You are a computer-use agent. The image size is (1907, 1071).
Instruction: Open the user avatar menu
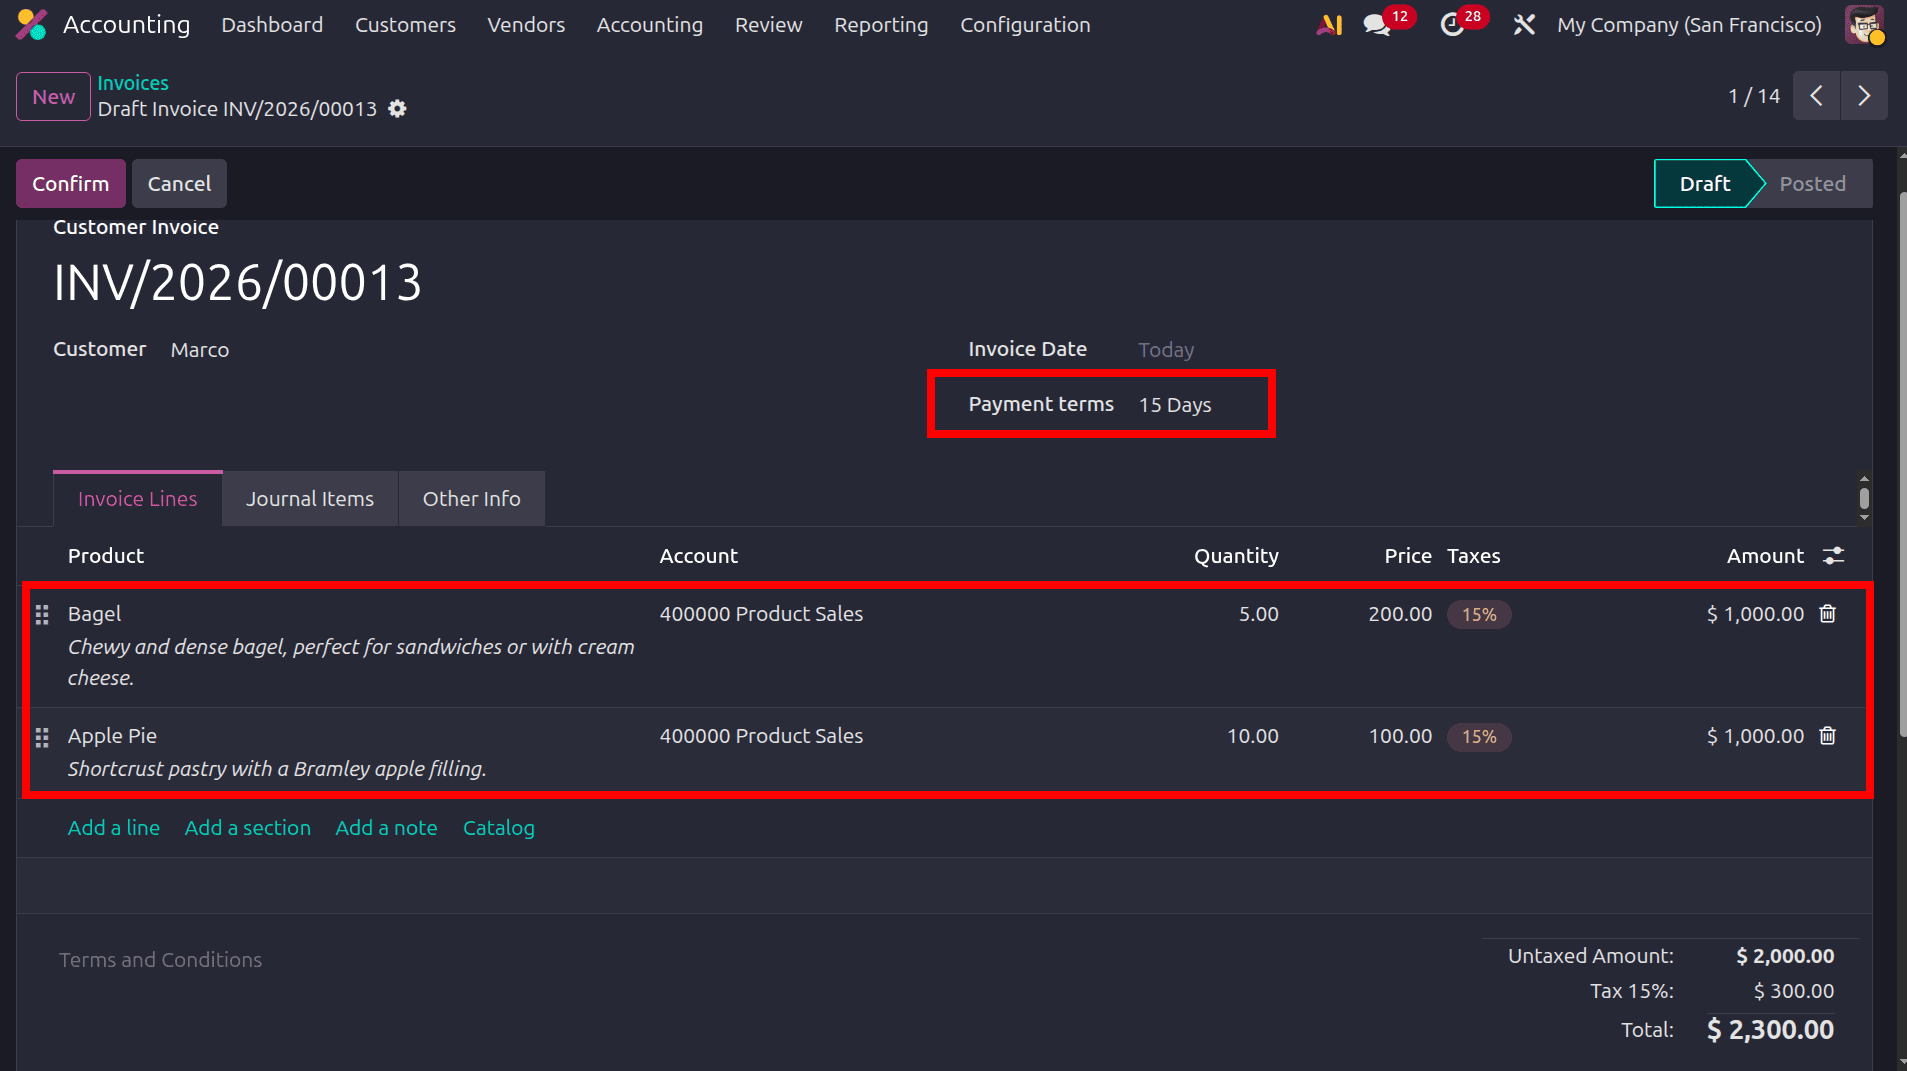point(1865,25)
